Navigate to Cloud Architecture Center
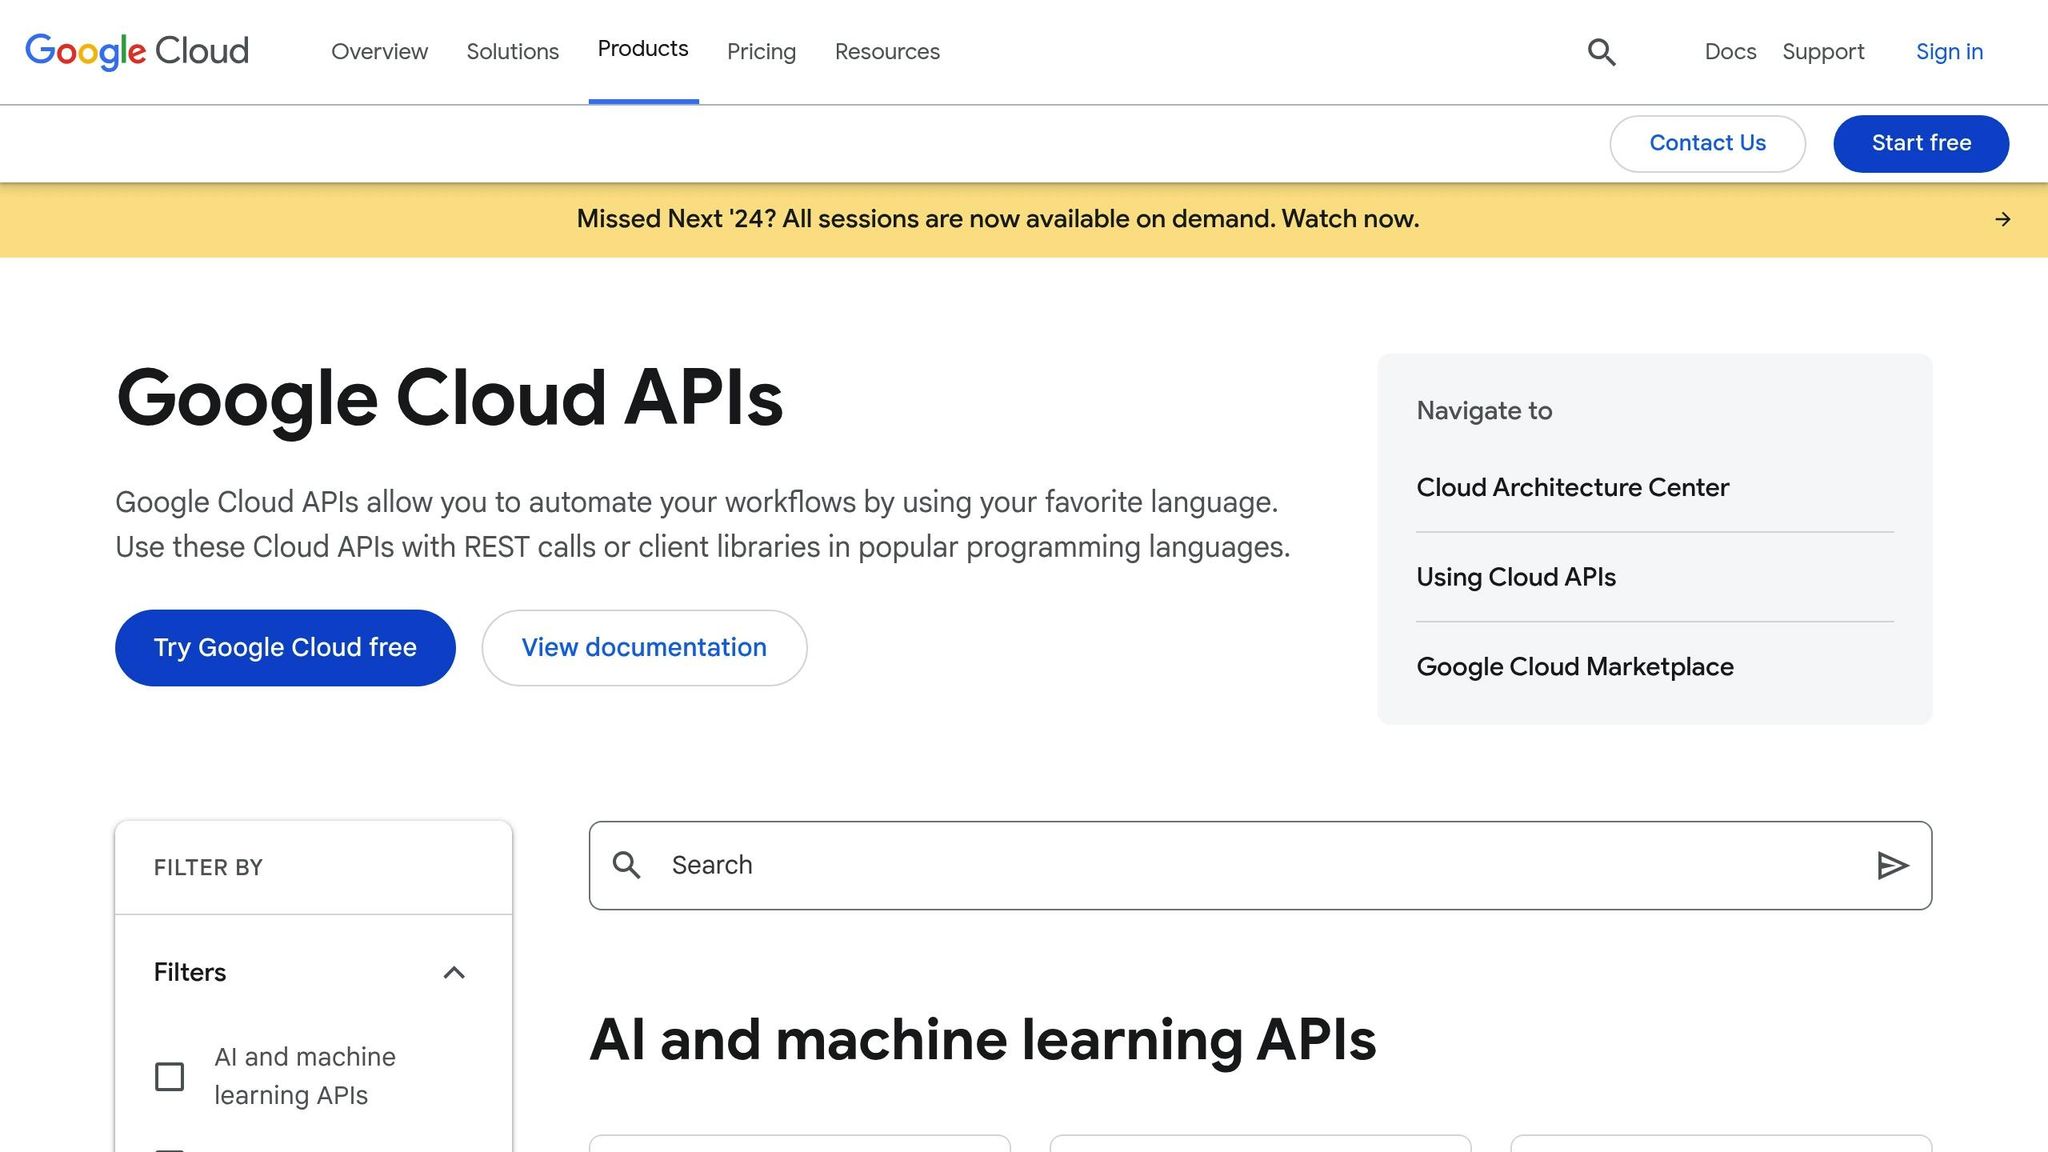The width and height of the screenshot is (2048, 1152). [x=1572, y=488]
